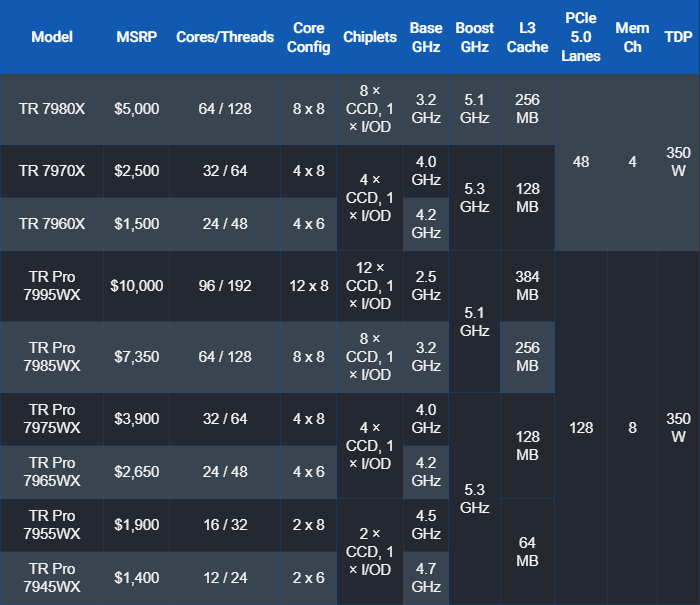Click the TR 7960X model cell

click(52, 223)
